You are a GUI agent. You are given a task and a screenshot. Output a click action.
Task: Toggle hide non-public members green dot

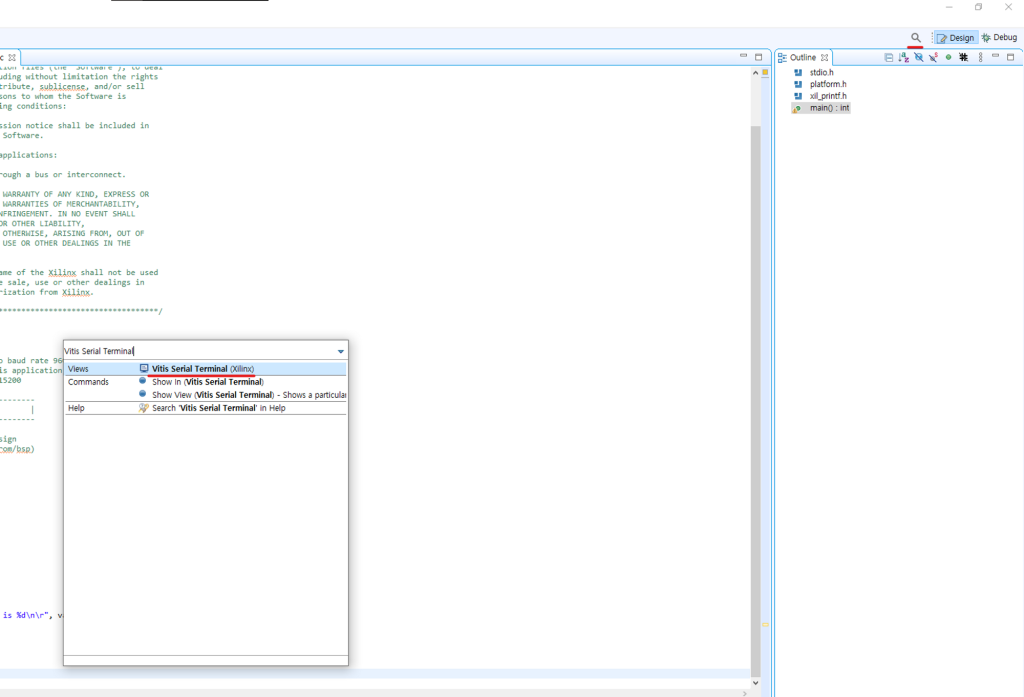point(948,57)
